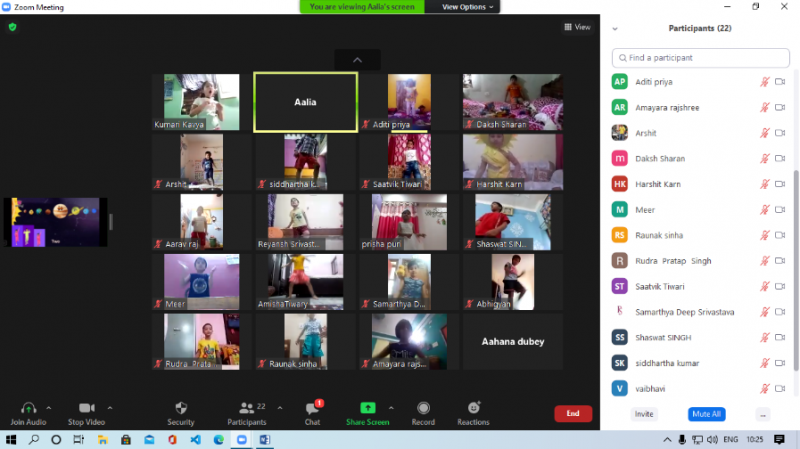Collapse the Participants panel chevron
Screen dimensions: 800x449
click(x=615, y=29)
